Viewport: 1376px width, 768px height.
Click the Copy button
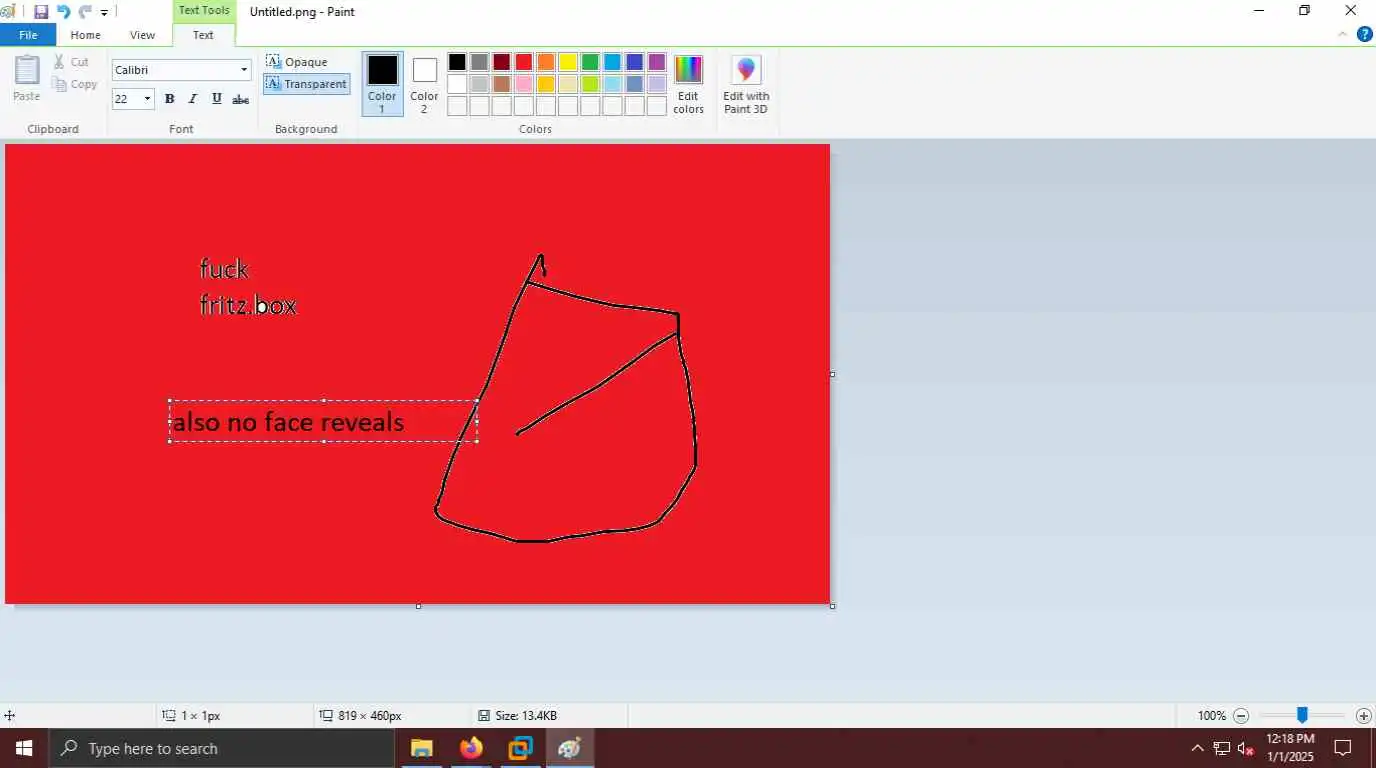coord(75,84)
